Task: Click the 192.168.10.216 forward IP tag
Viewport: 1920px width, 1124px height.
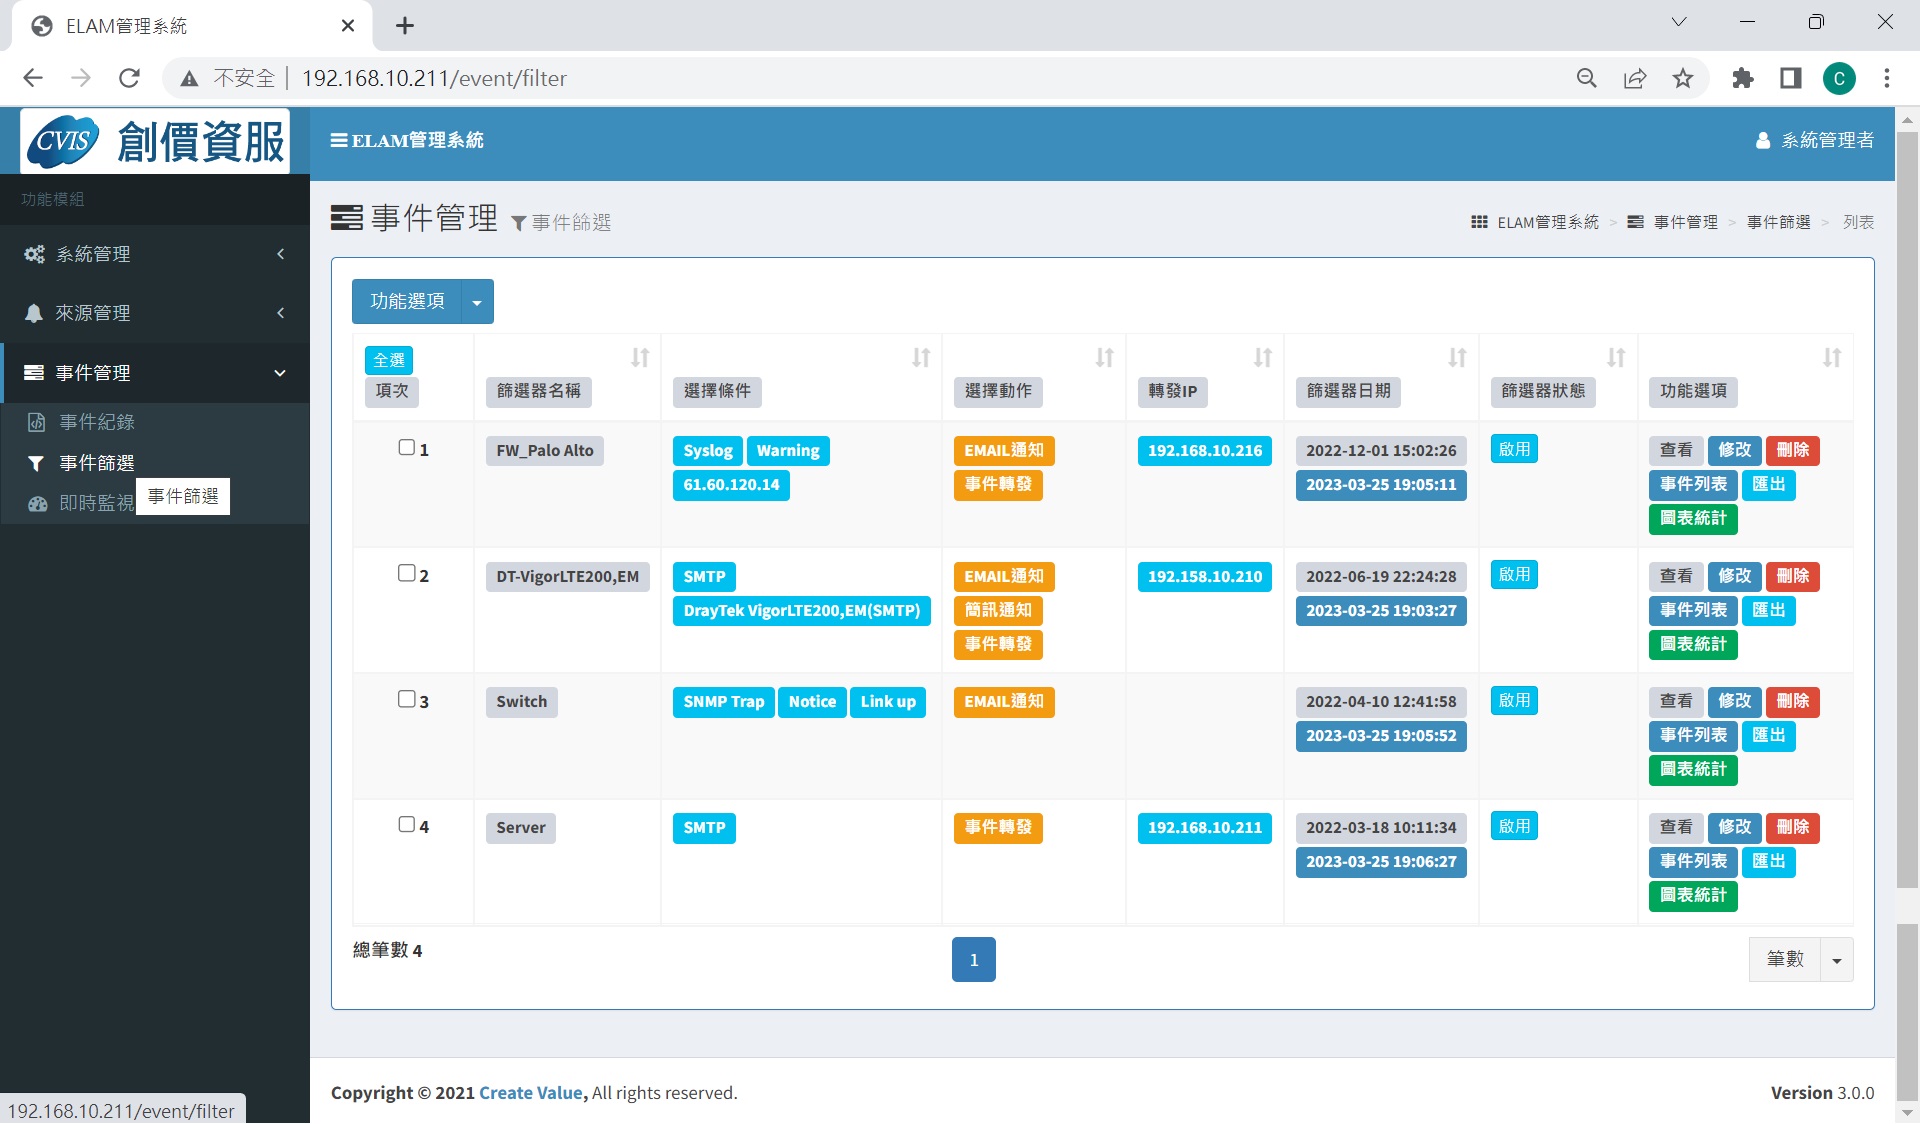Action: point(1205,451)
